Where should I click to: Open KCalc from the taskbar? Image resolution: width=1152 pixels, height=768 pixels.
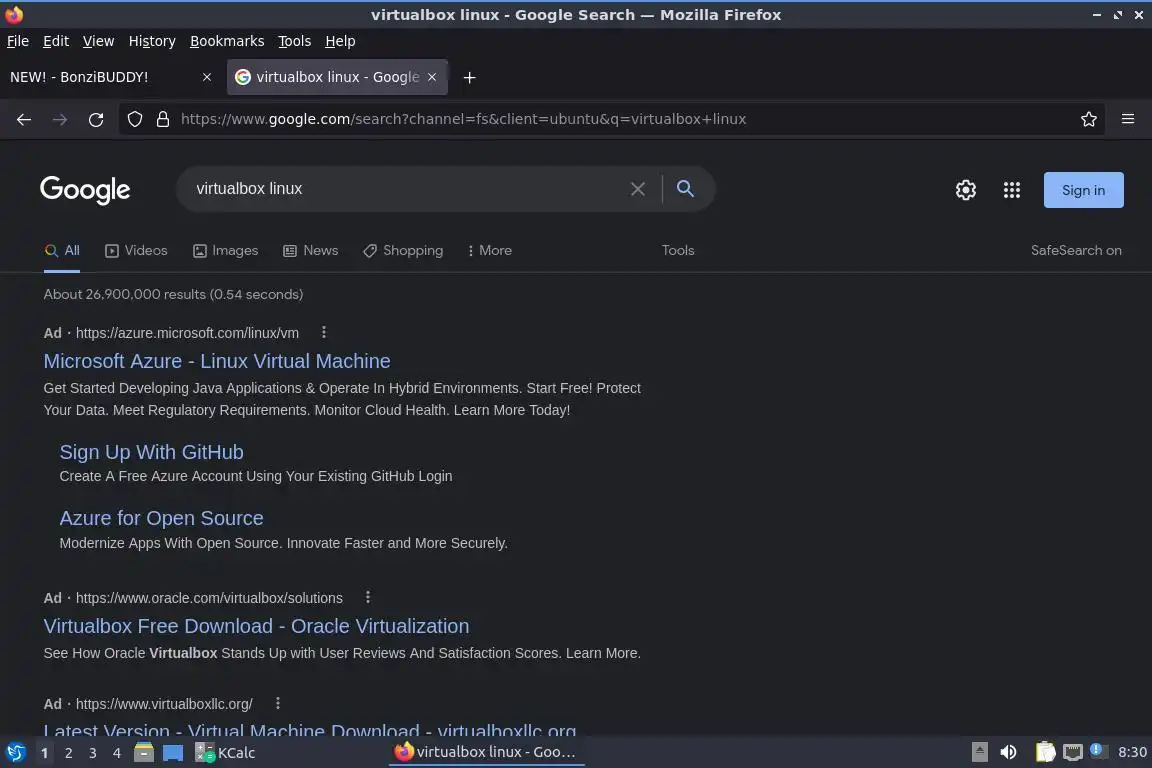[226, 753]
